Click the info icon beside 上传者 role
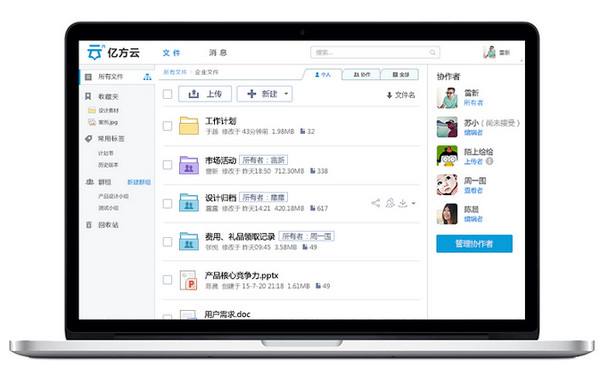 pyautogui.click(x=489, y=161)
